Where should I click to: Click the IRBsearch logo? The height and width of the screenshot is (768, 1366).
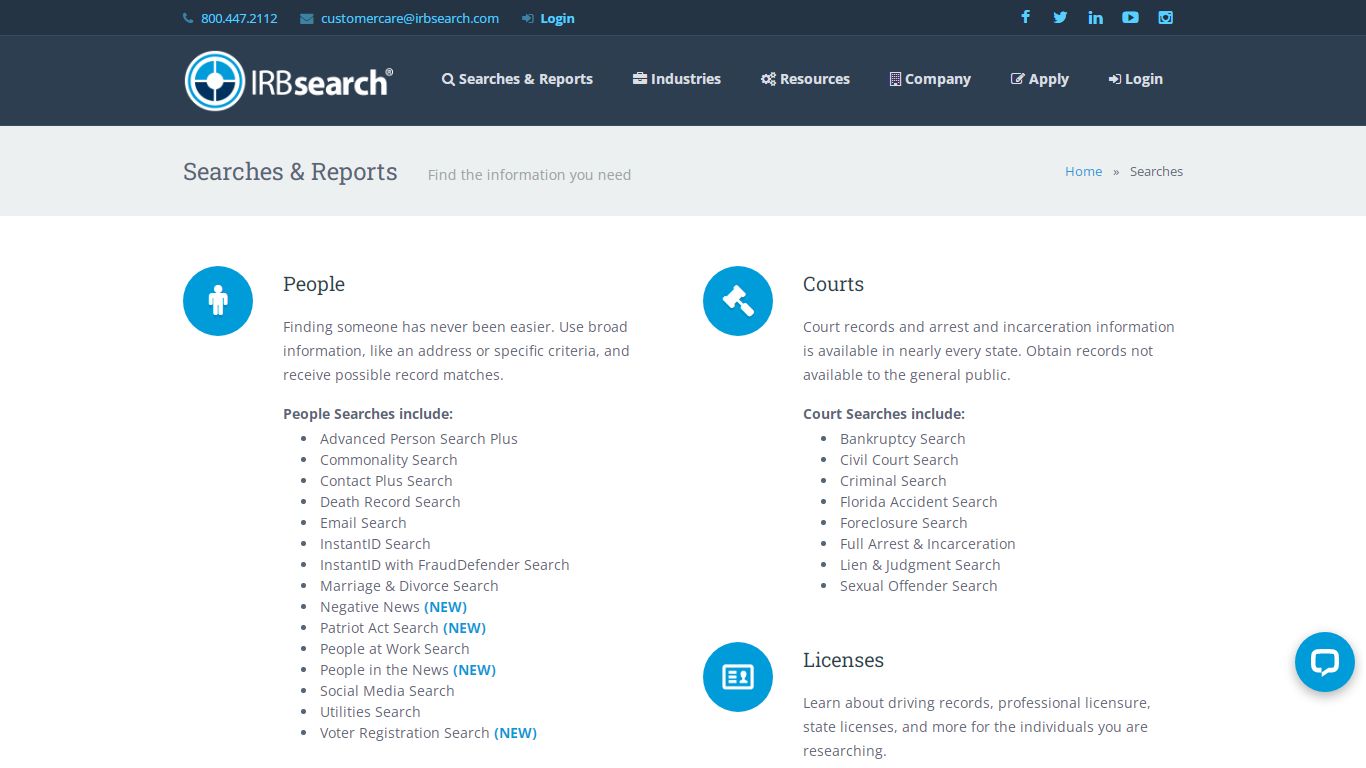289,81
